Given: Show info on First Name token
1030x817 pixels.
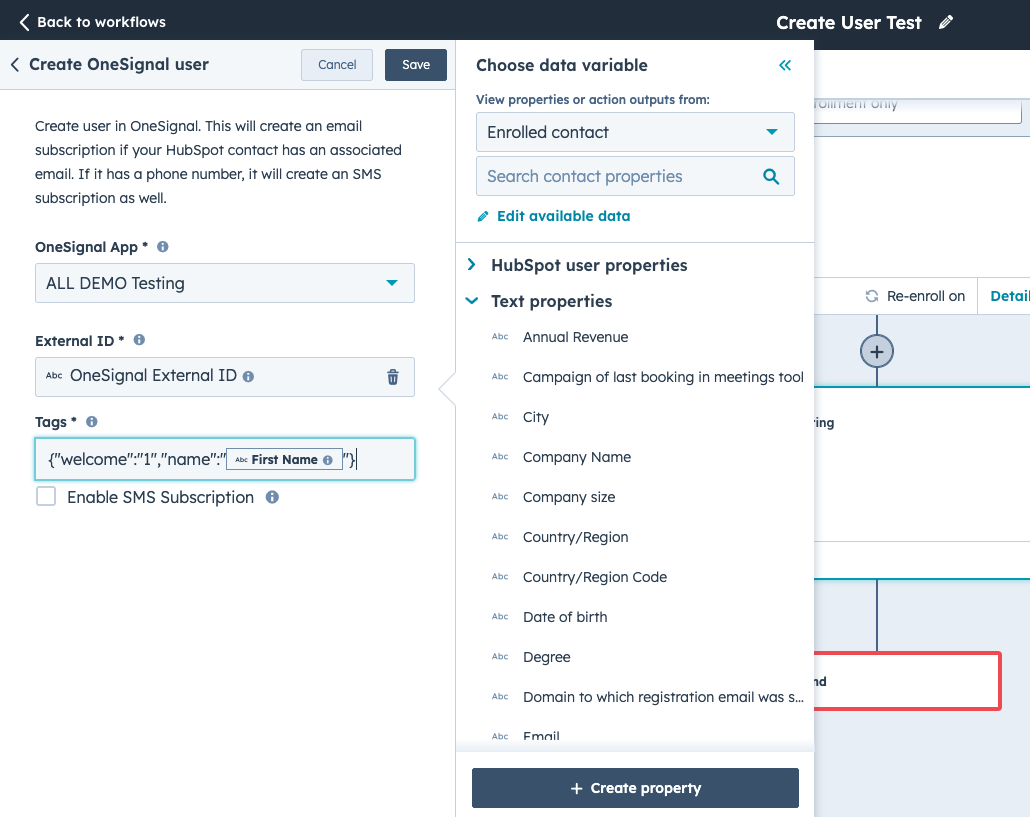Looking at the screenshot, I should coord(328,460).
